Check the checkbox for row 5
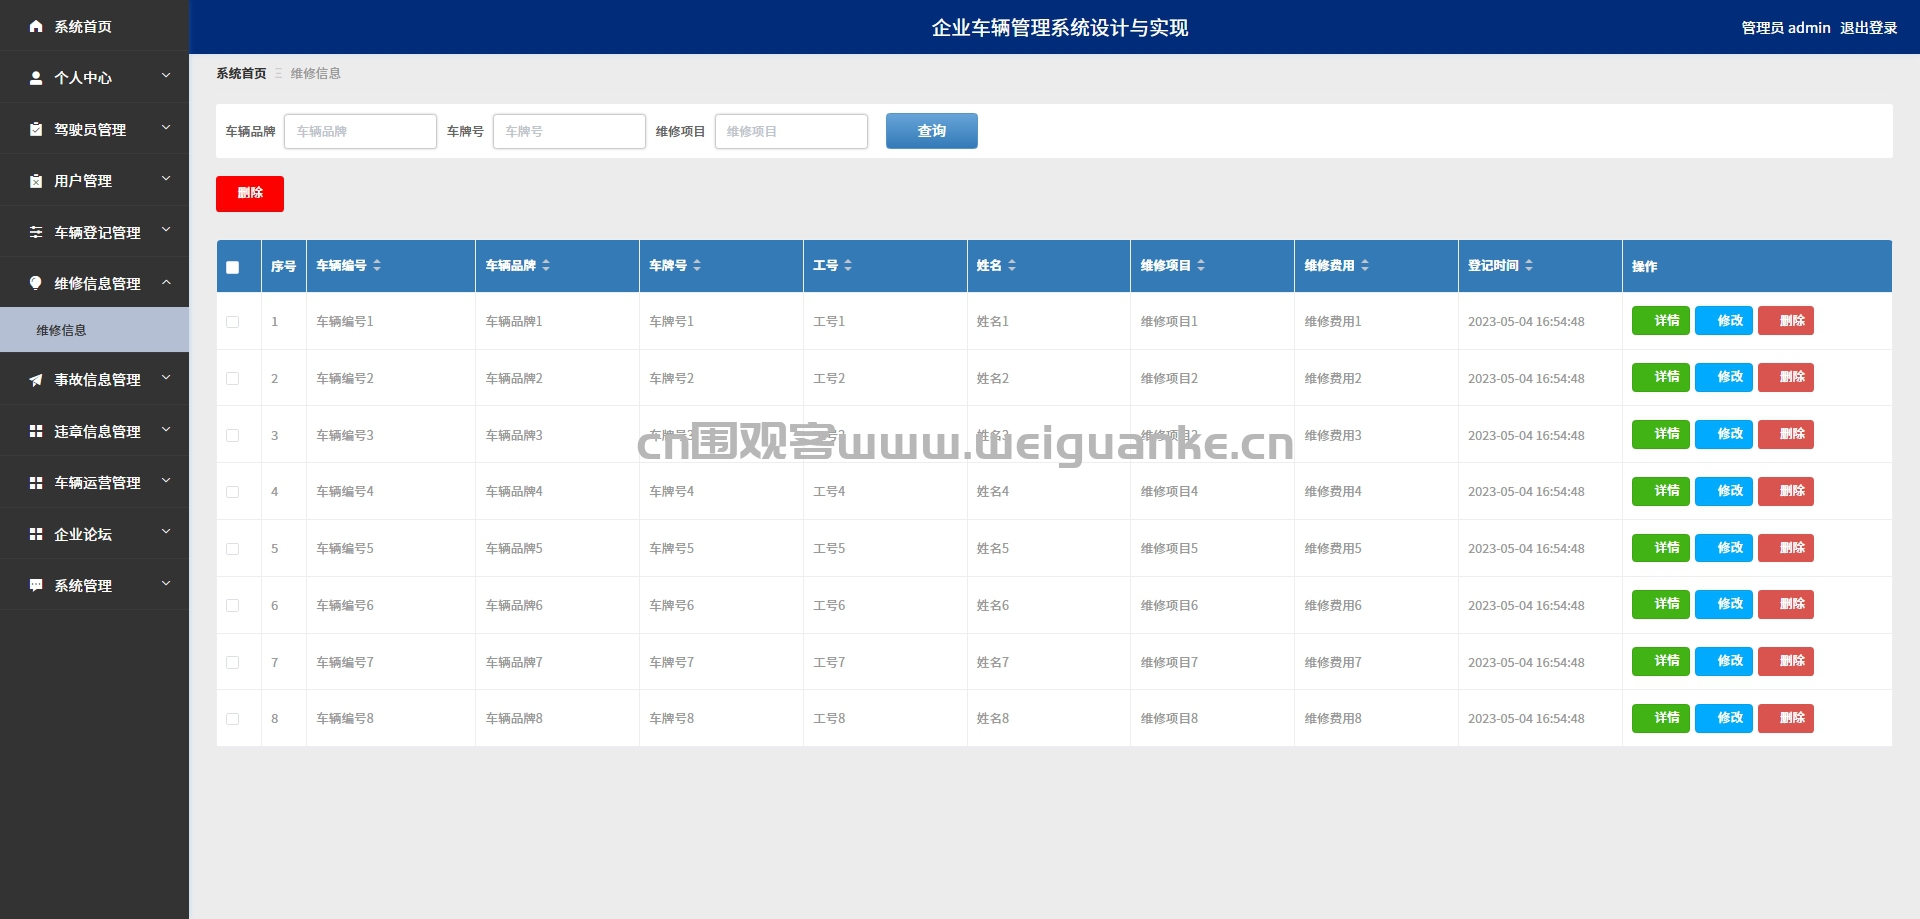1920x919 pixels. (x=233, y=549)
